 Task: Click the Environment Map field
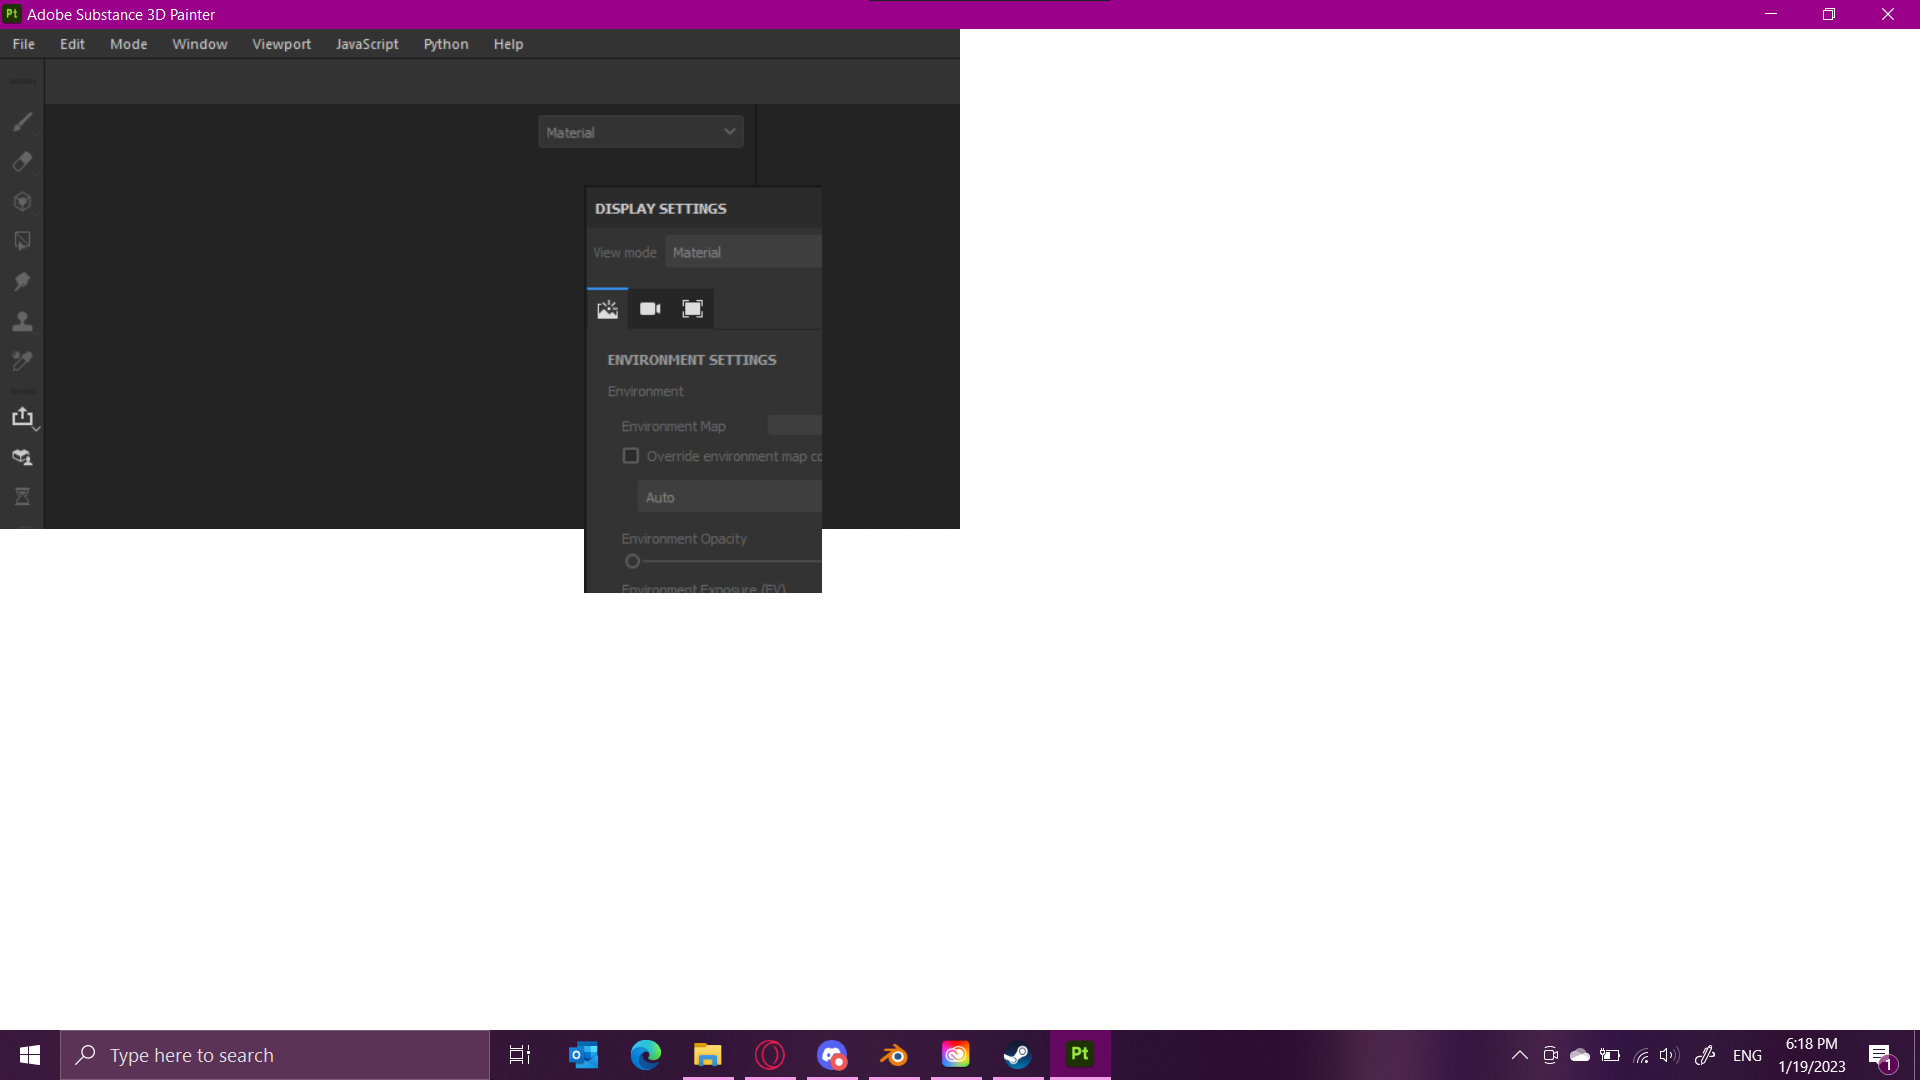794,425
